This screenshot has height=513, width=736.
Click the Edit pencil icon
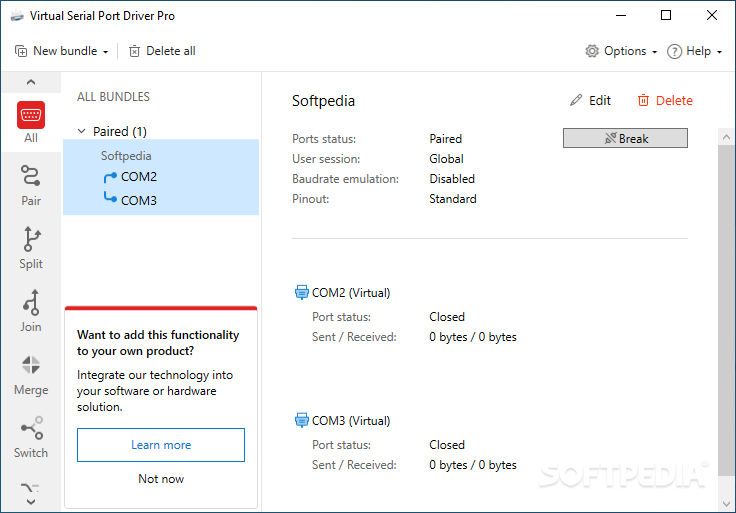coord(576,100)
